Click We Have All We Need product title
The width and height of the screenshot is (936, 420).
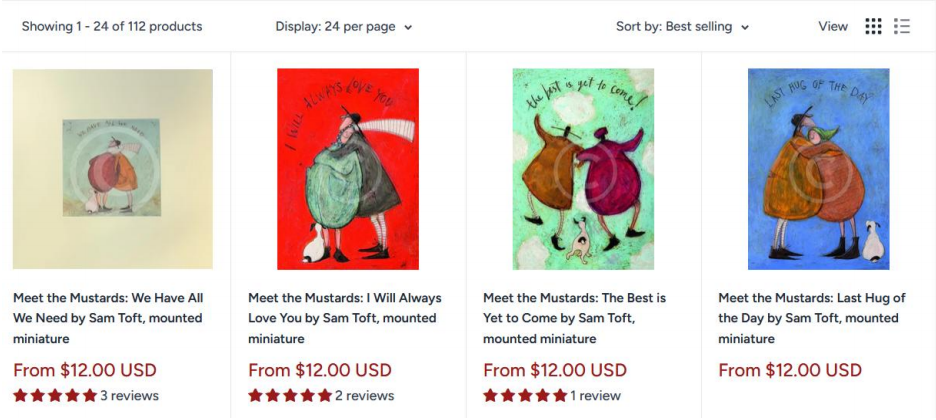[x=108, y=318]
